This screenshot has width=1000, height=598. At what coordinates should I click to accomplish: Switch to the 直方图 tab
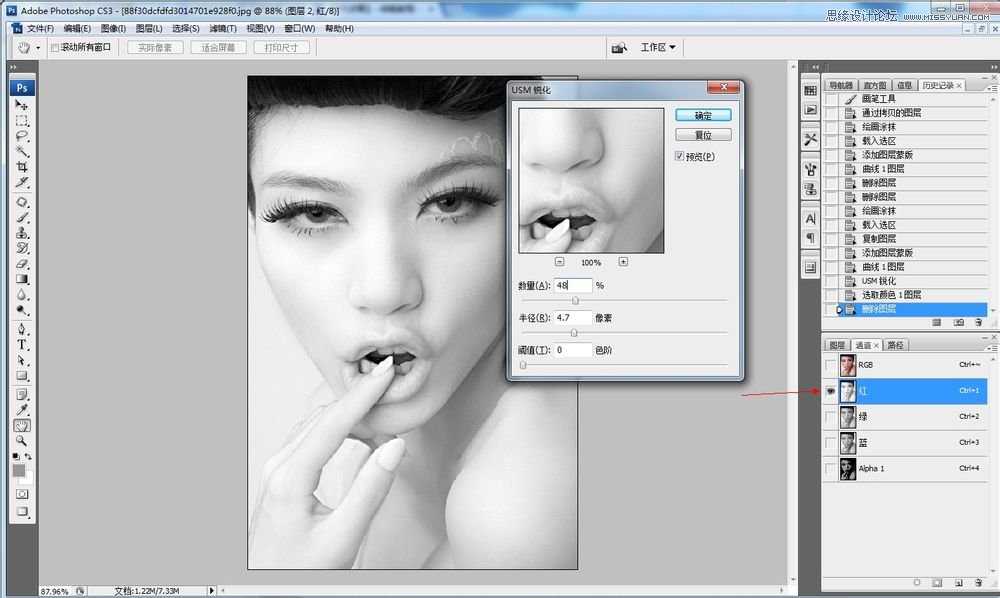tap(875, 85)
